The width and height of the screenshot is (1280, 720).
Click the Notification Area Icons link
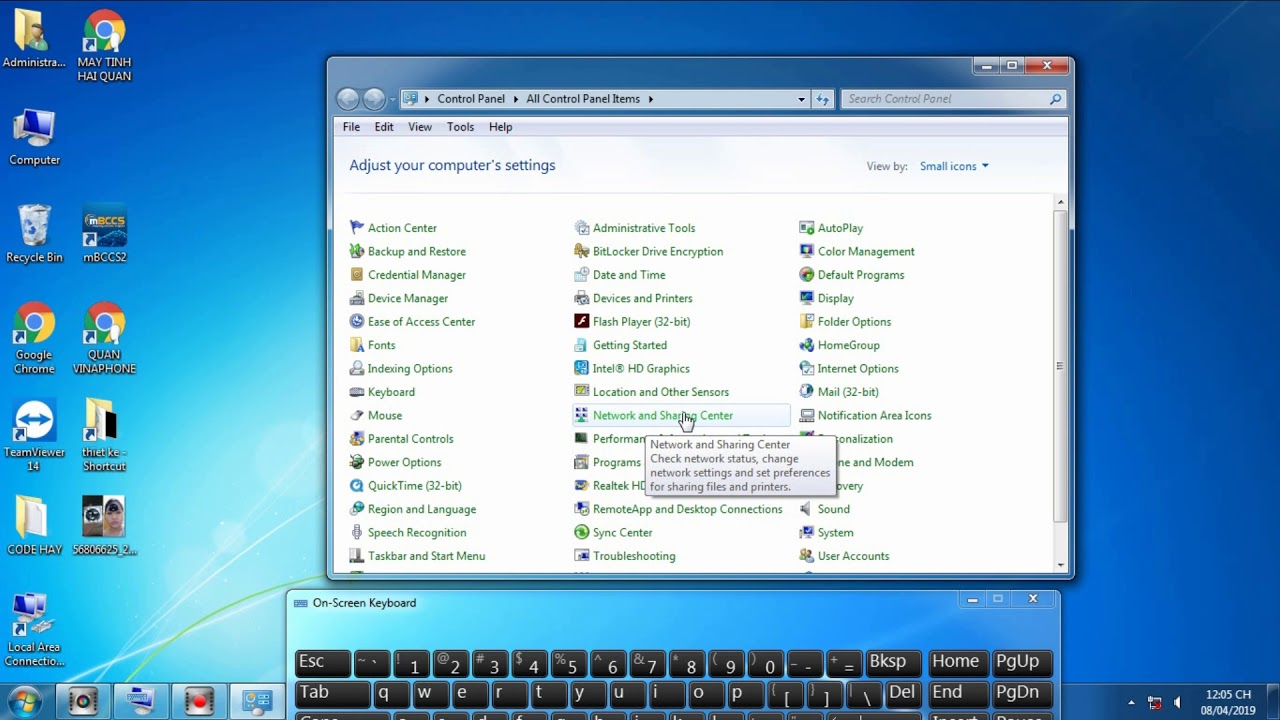click(874, 415)
